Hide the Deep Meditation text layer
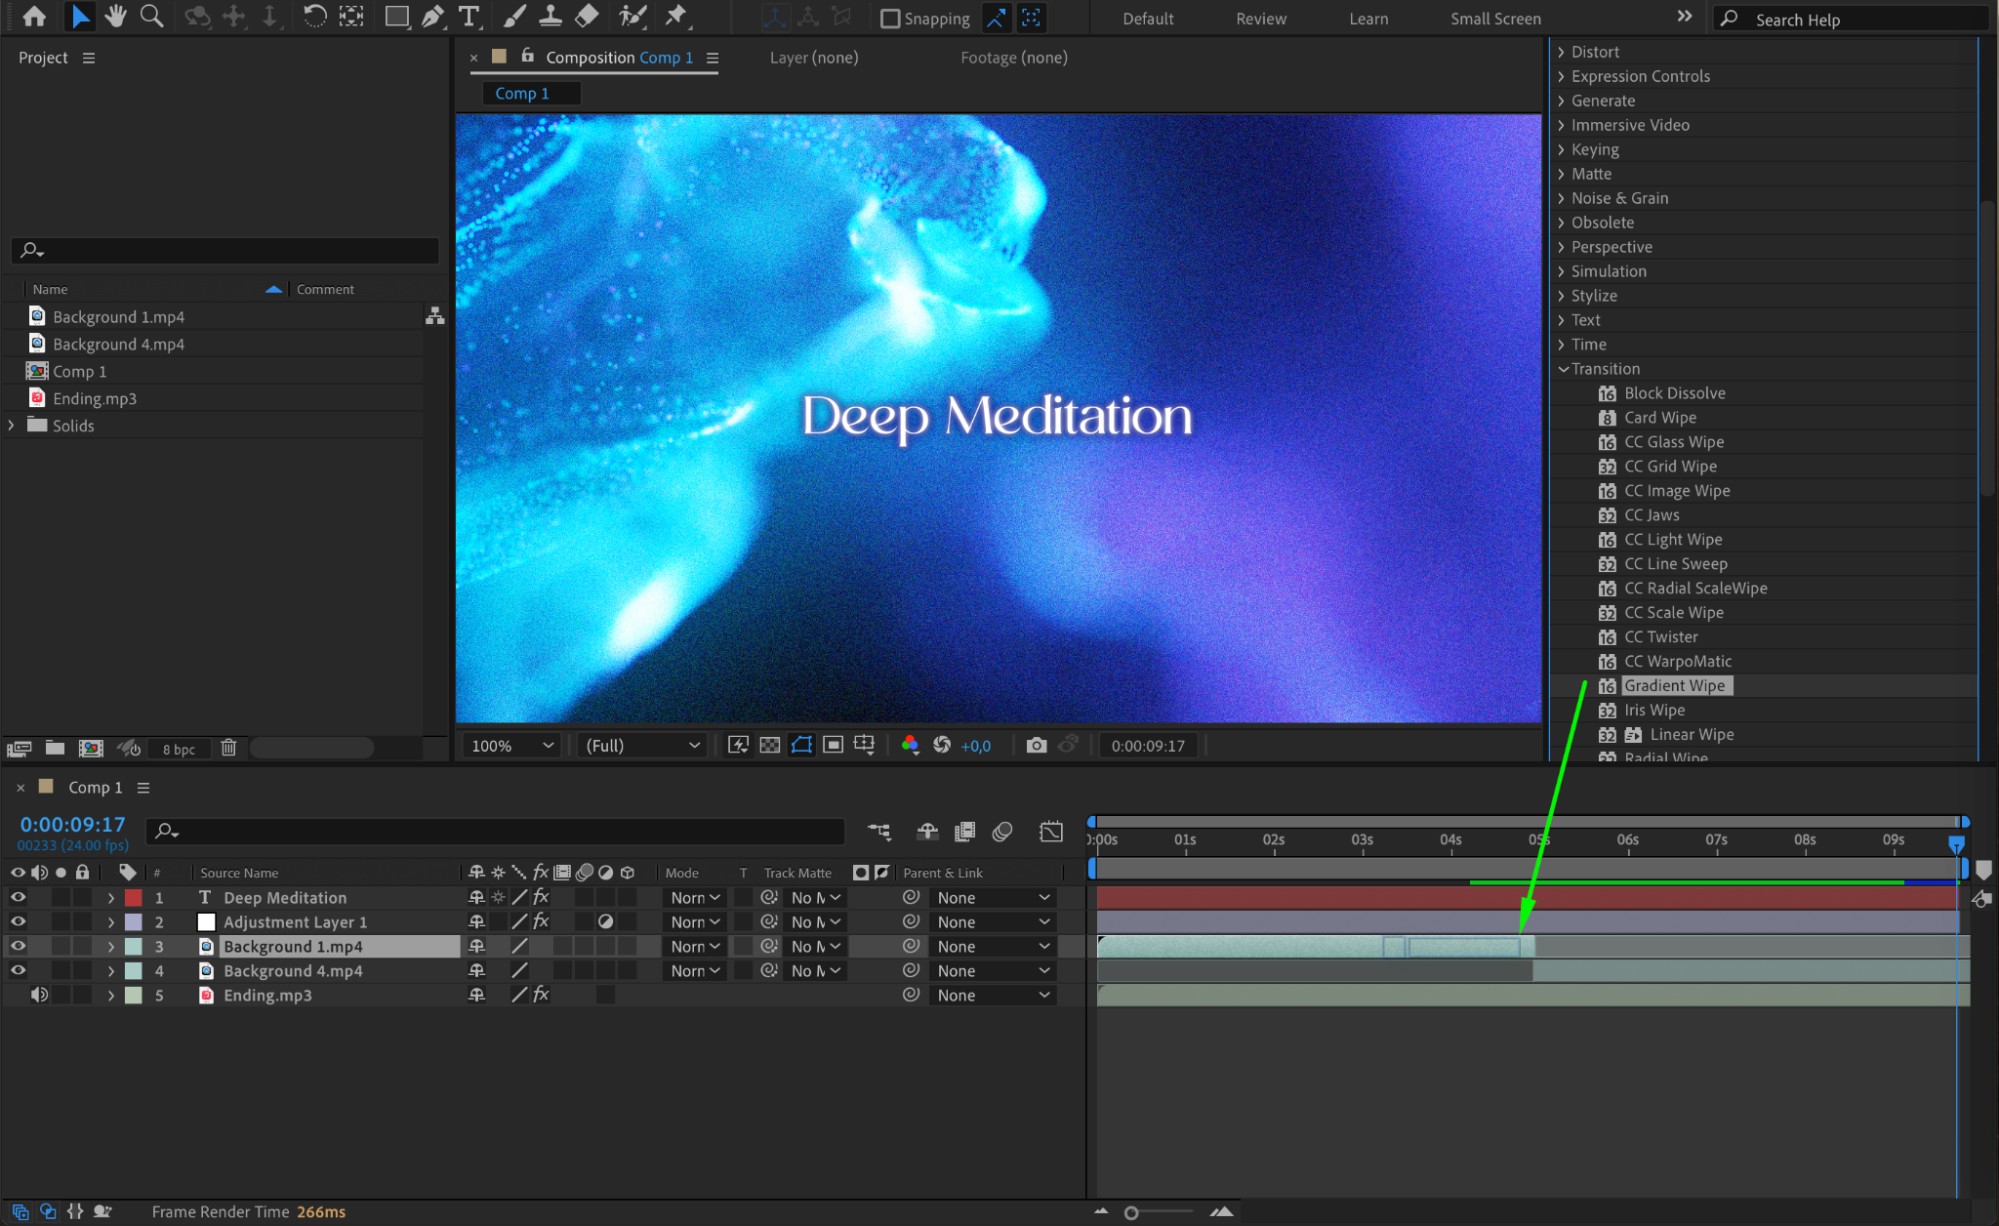This screenshot has height=1226, width=1999. pos(18,897)
